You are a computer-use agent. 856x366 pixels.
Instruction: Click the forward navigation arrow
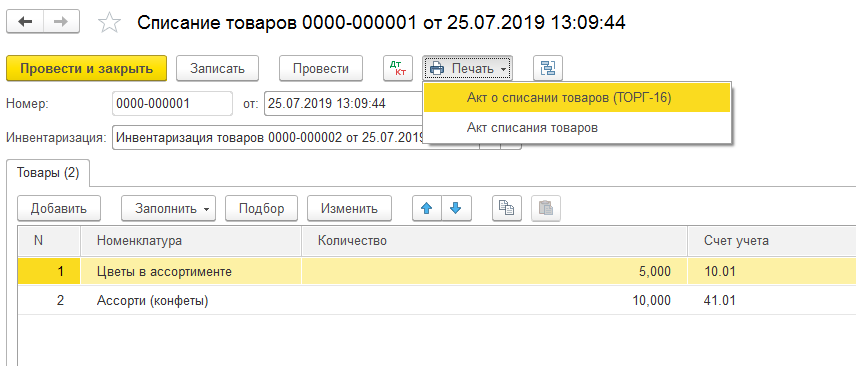point(62,22)
